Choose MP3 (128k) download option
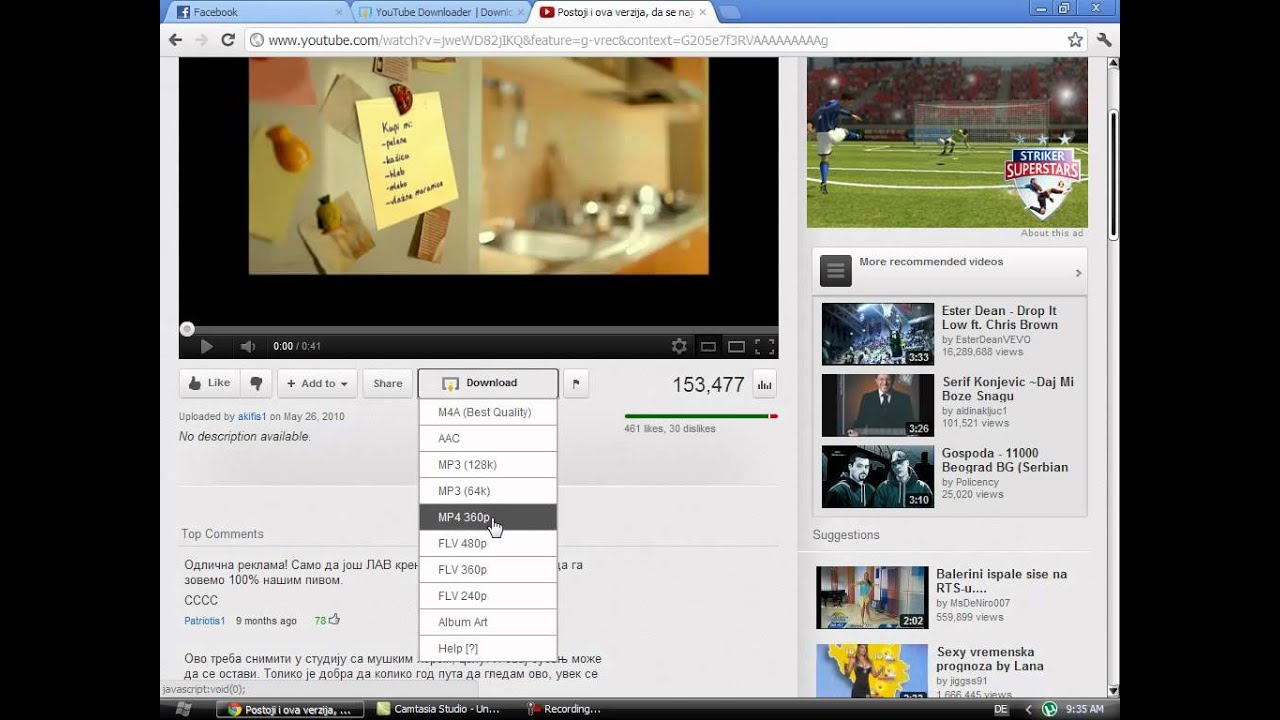 [x=488, y=465]
